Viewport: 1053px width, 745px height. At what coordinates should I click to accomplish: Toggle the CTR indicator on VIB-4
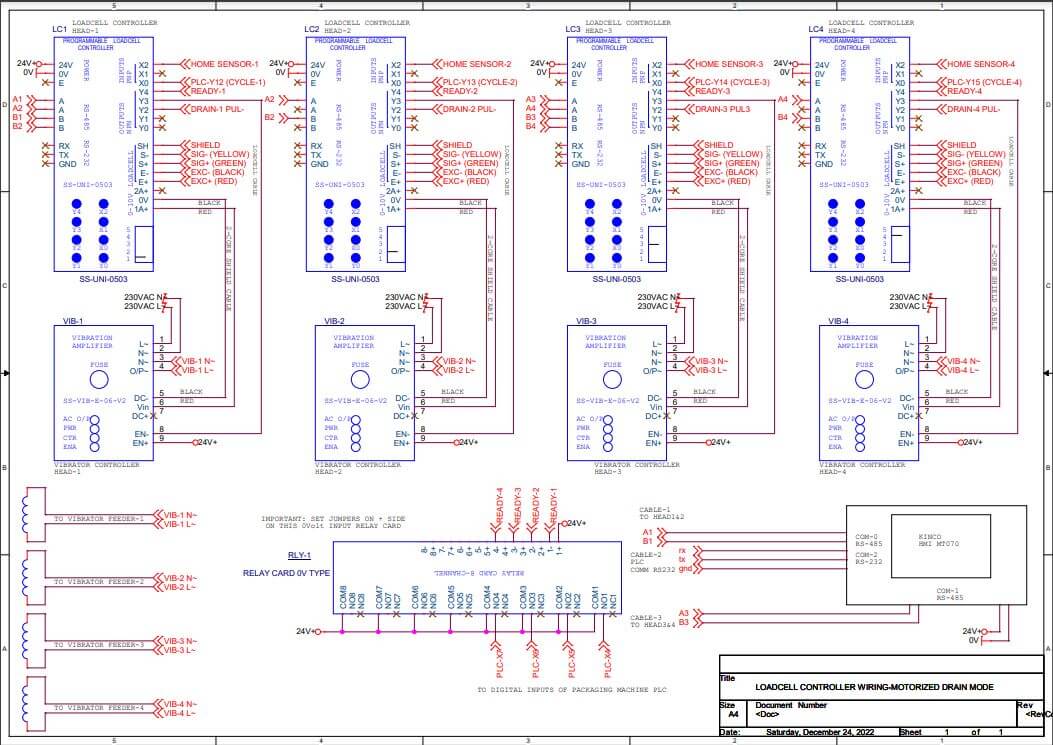(x=860, y=438)
